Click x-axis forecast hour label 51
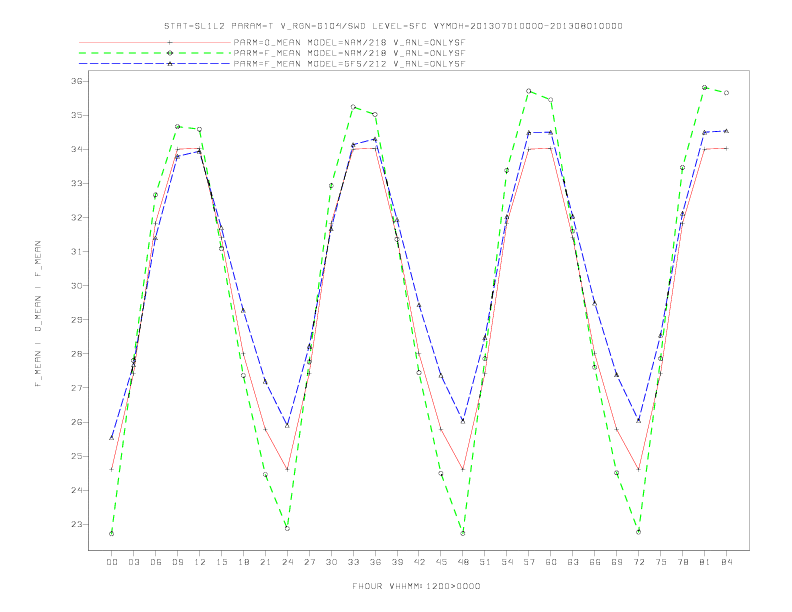This screenshot has height=612, width=792. [485, 562]
